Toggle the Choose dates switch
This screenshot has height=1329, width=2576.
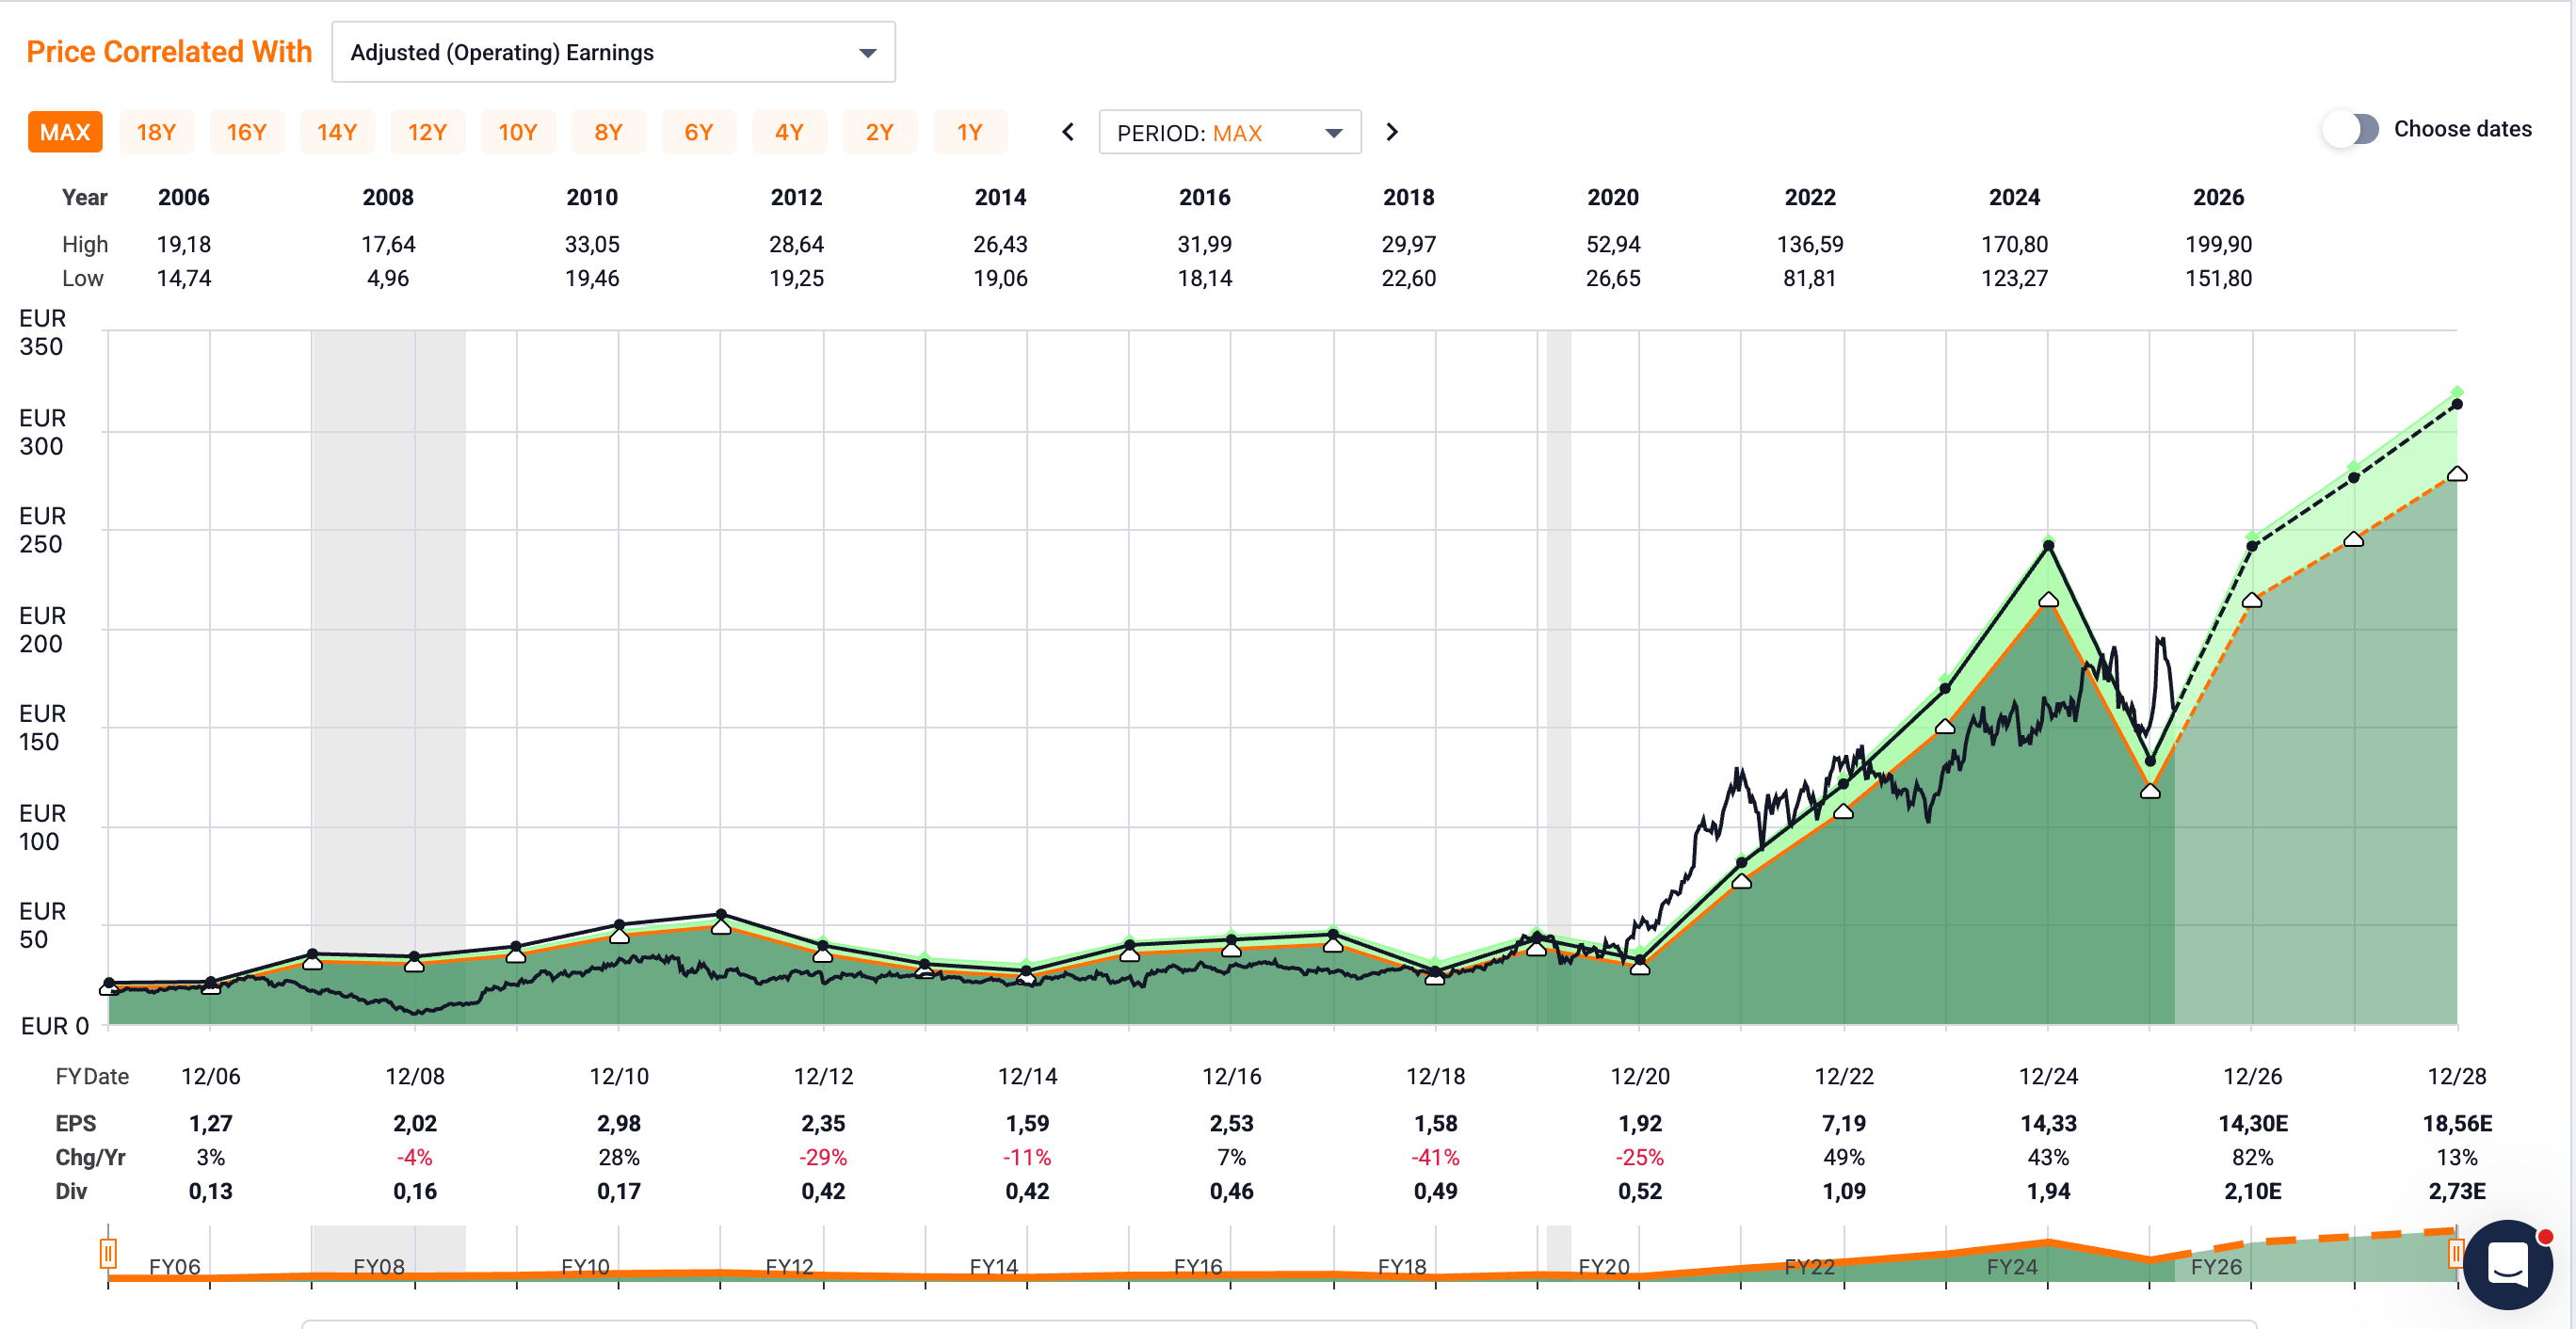pyautogui.click(x=2350, y=129)
